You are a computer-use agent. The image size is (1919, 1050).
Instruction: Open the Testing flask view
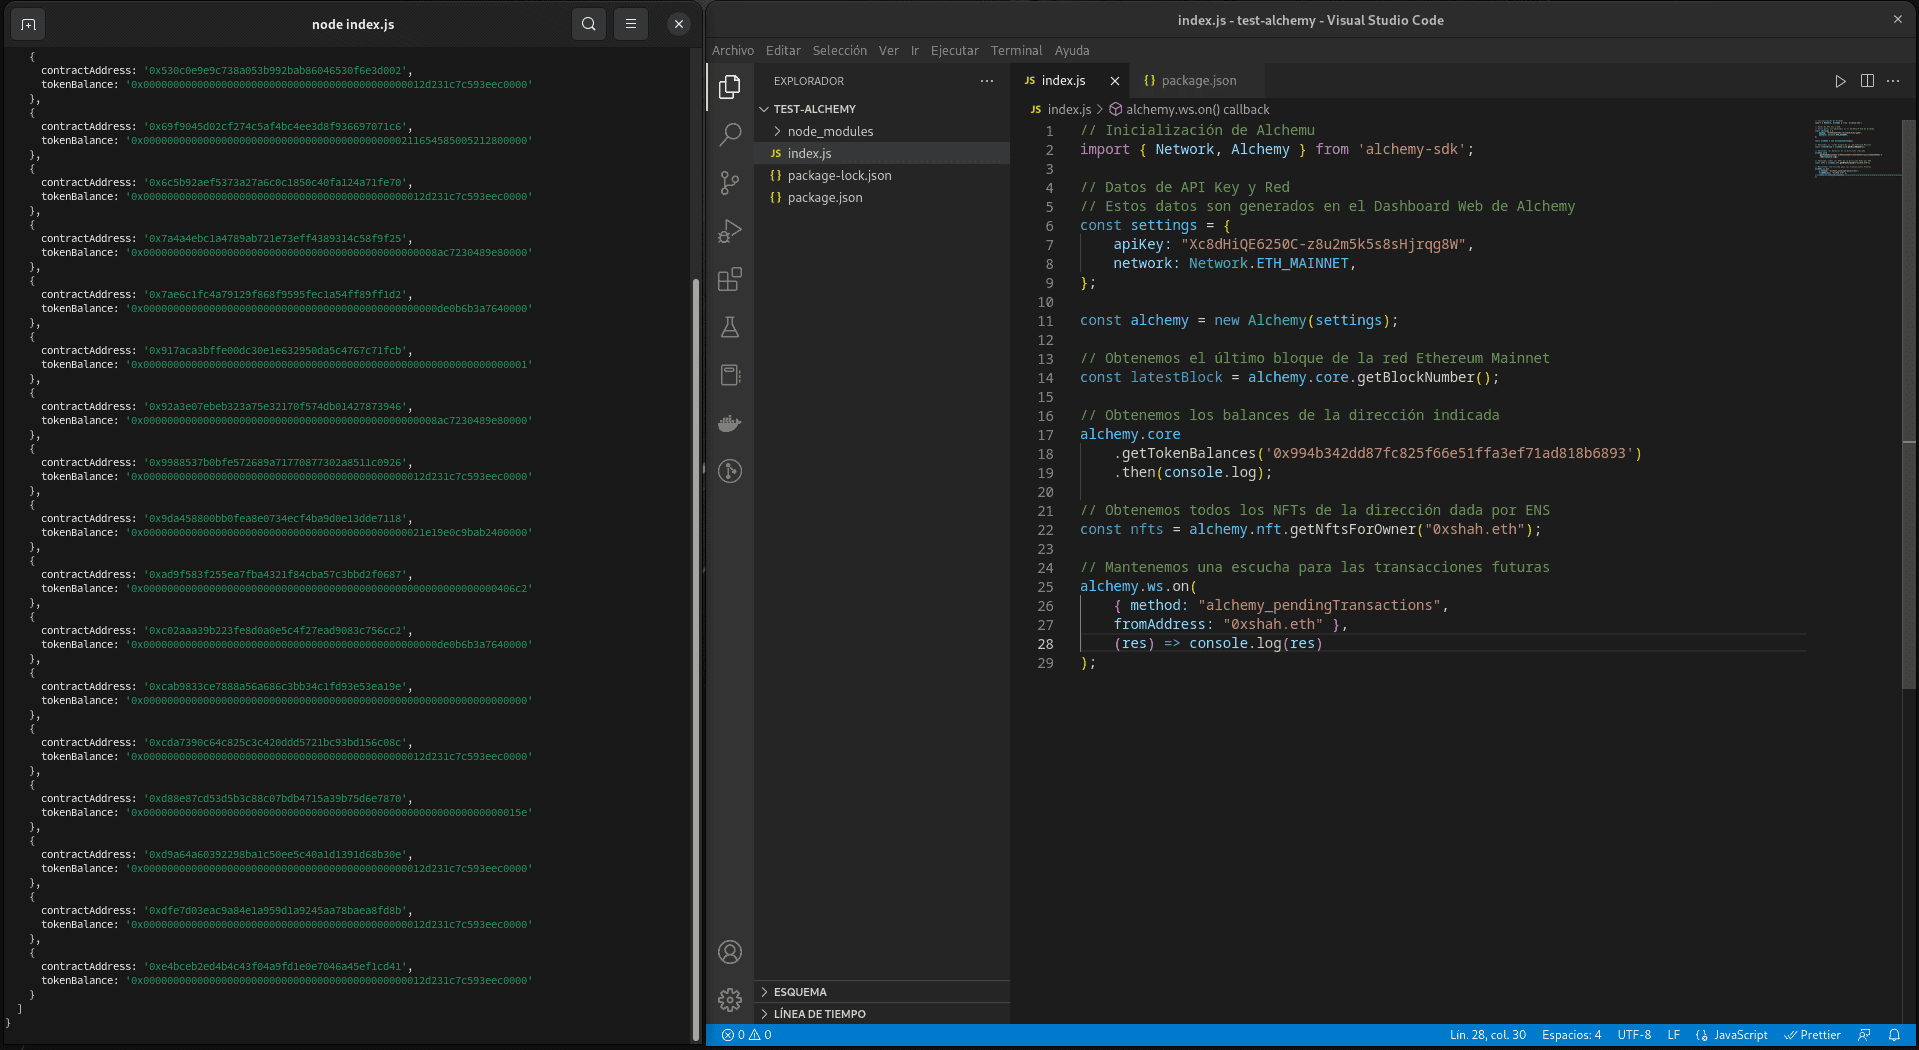(730, 327)
